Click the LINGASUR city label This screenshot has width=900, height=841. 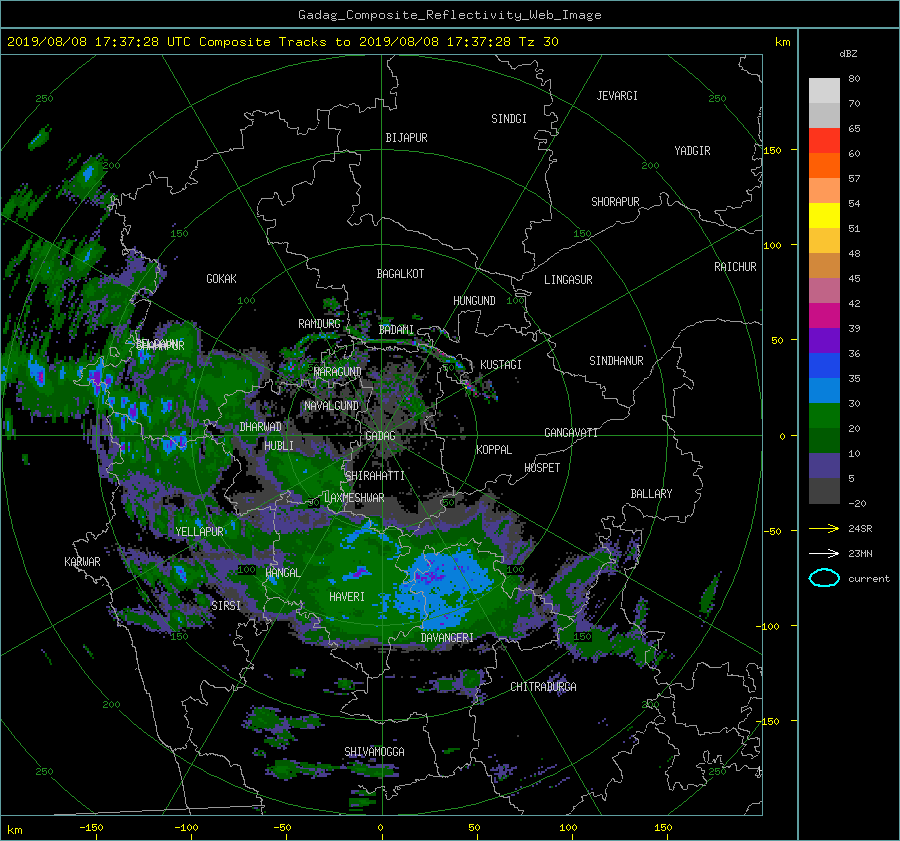pyautogui.click(x=568, y=280)
